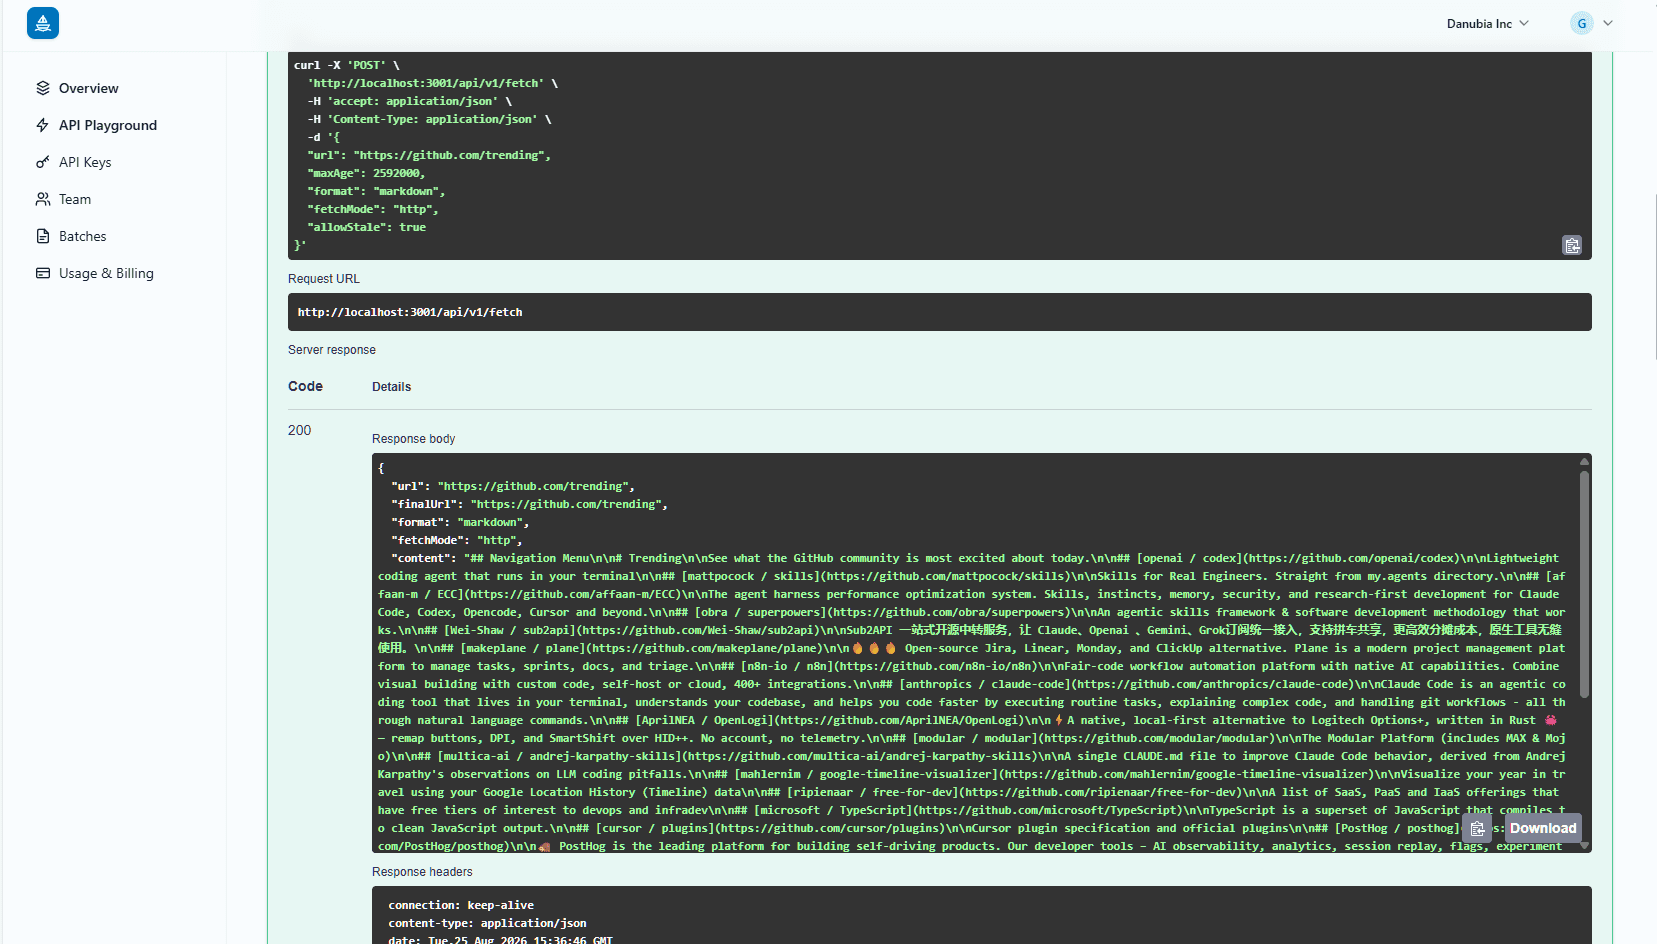Open the Overview page
The width and height of the screenshot is (1657, 944).
pyautogui.click(x=89, y=88)
